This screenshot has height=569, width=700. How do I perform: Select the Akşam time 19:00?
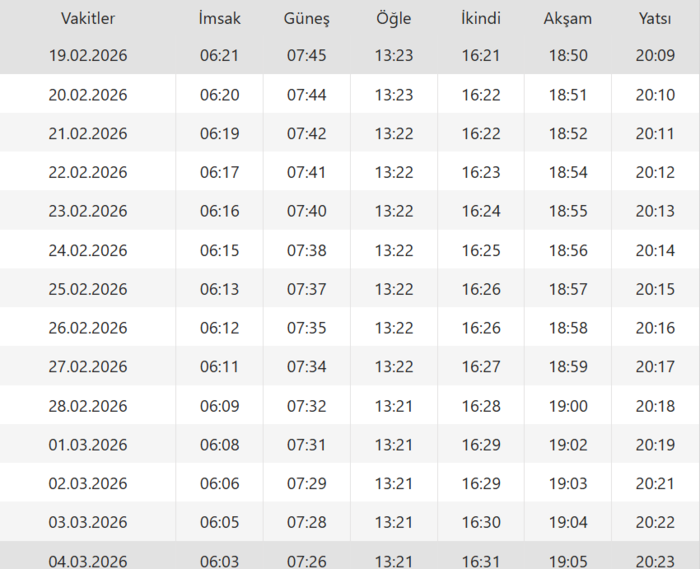(x=568, y=406)
